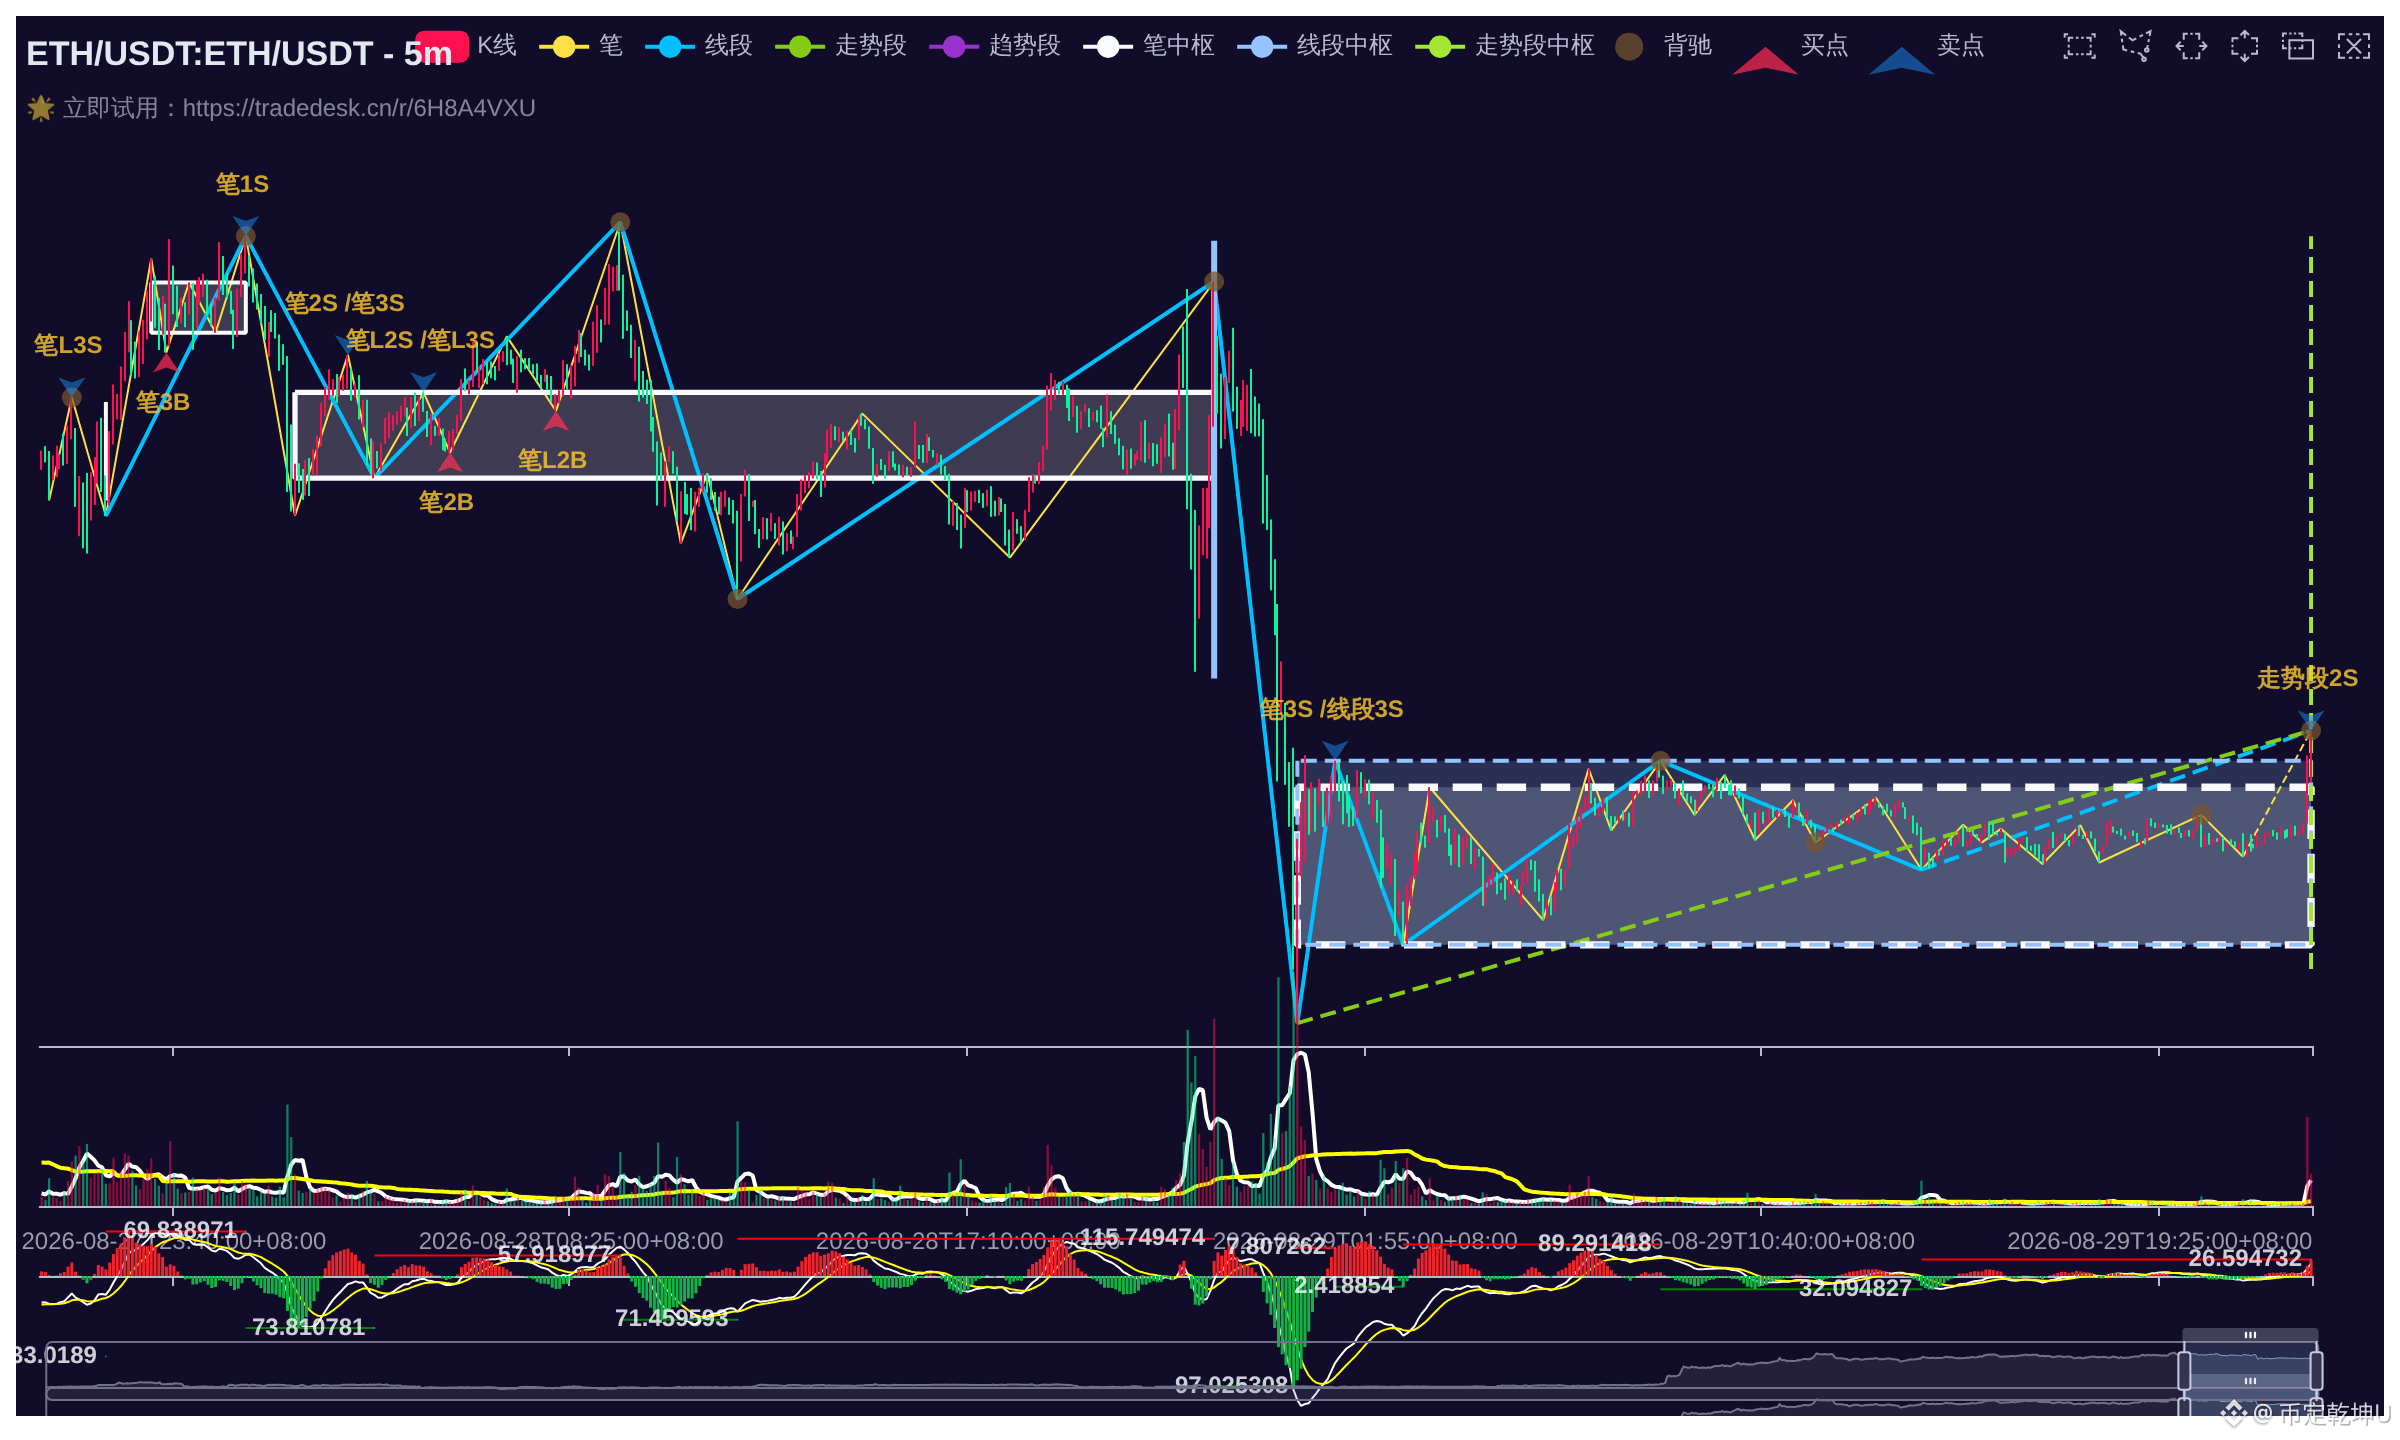The image size is (2400, 1440).
Task: Click the 笔2S /笔3S annotation label
Action: click(x=344, y=303)
